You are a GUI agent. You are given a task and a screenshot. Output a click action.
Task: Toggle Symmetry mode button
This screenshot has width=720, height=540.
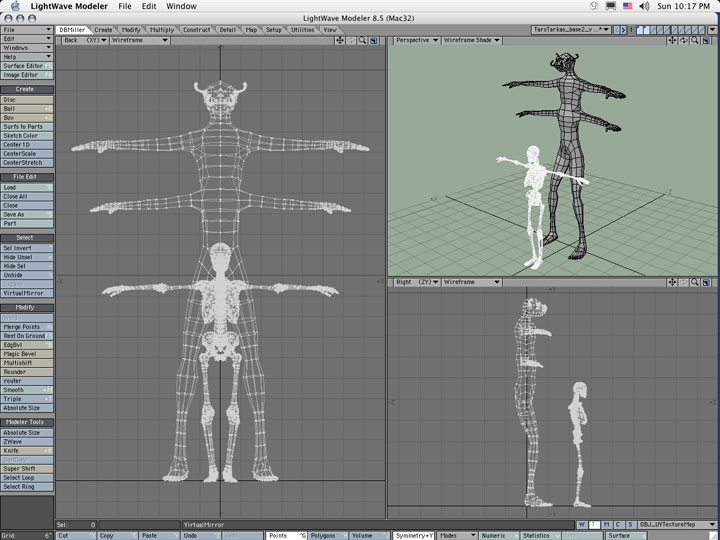pos(414,536)
